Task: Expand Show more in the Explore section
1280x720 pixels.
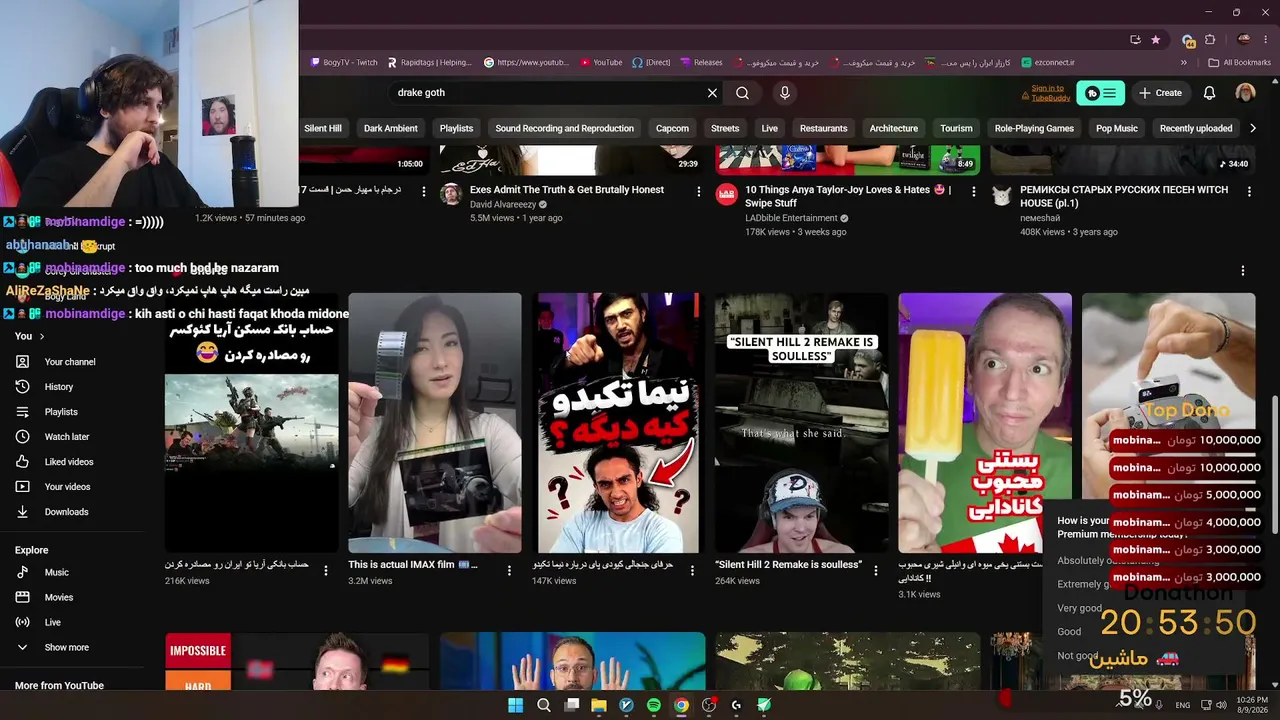Action: pos(67,647)
